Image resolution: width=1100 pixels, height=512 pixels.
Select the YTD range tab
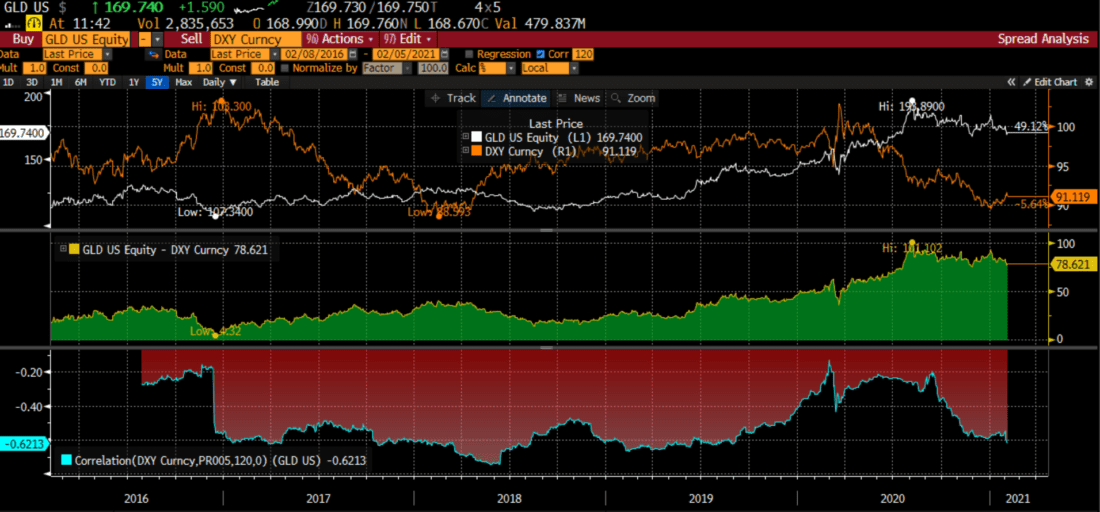tap(107, 82)
